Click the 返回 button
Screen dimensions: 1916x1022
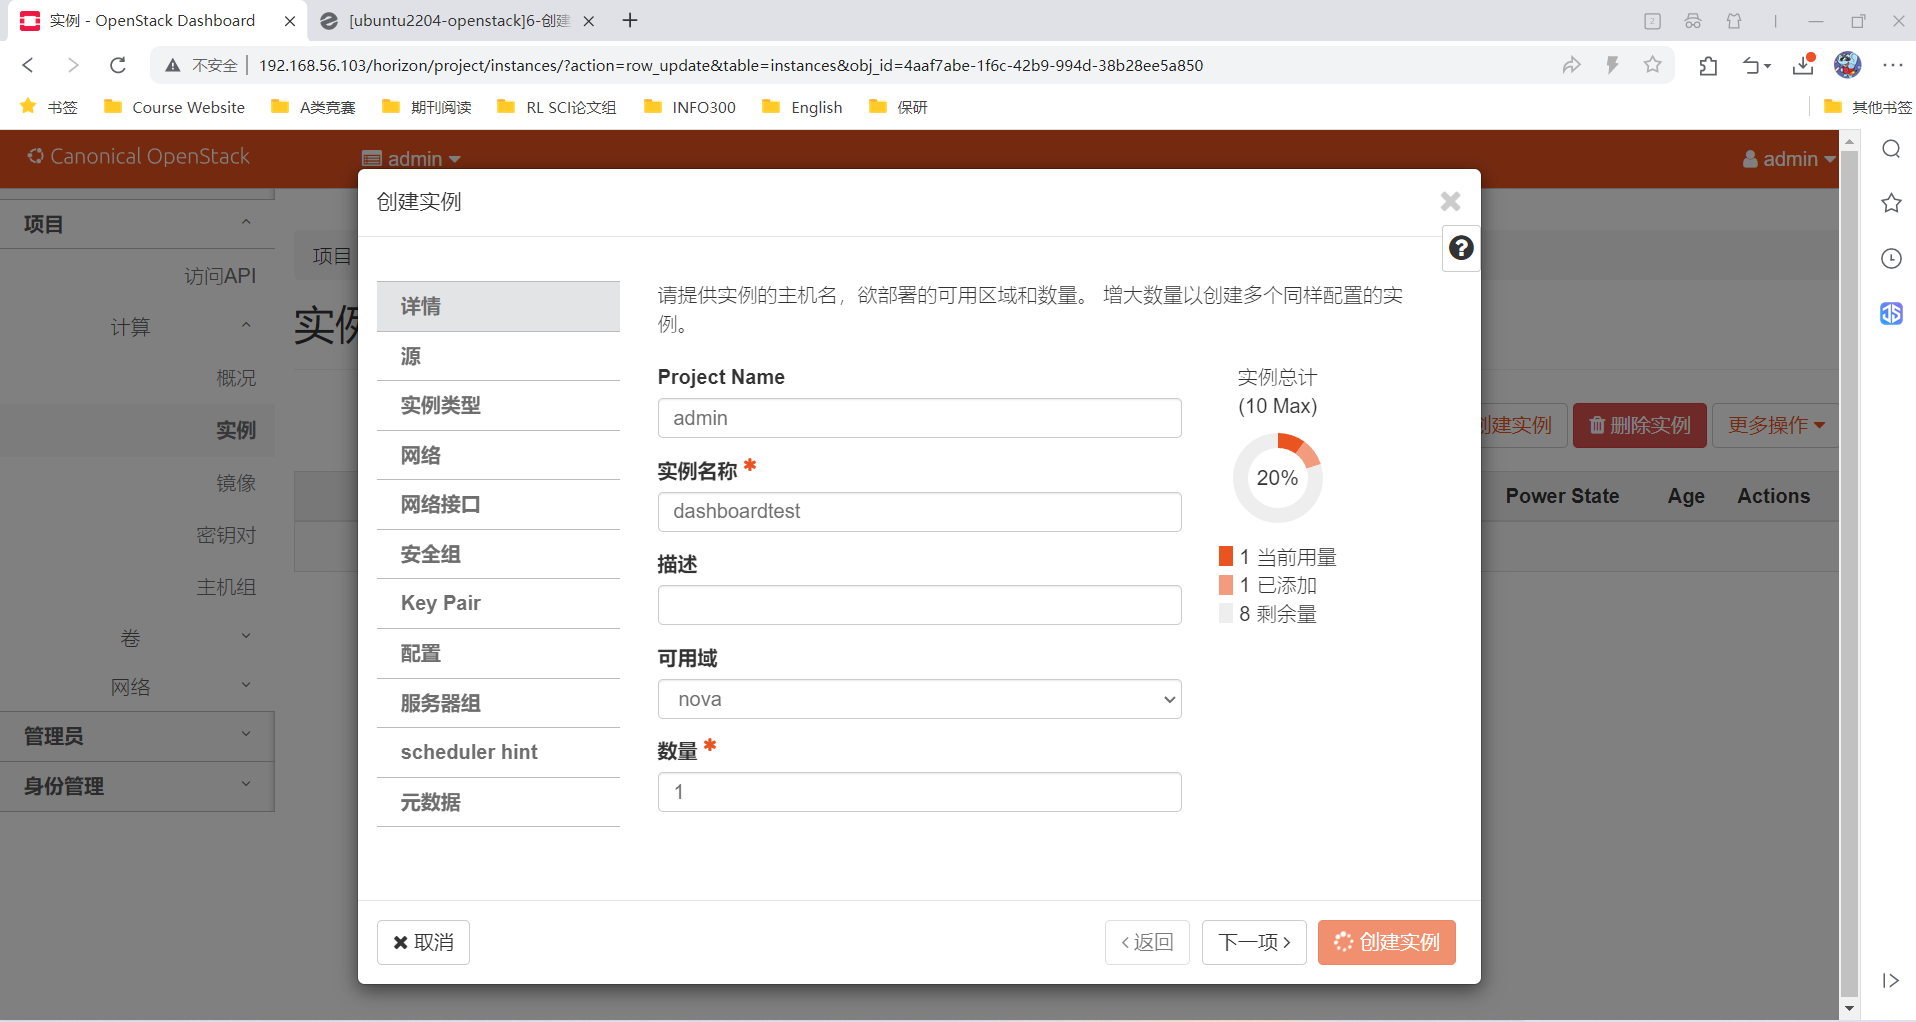[1147, 942]
